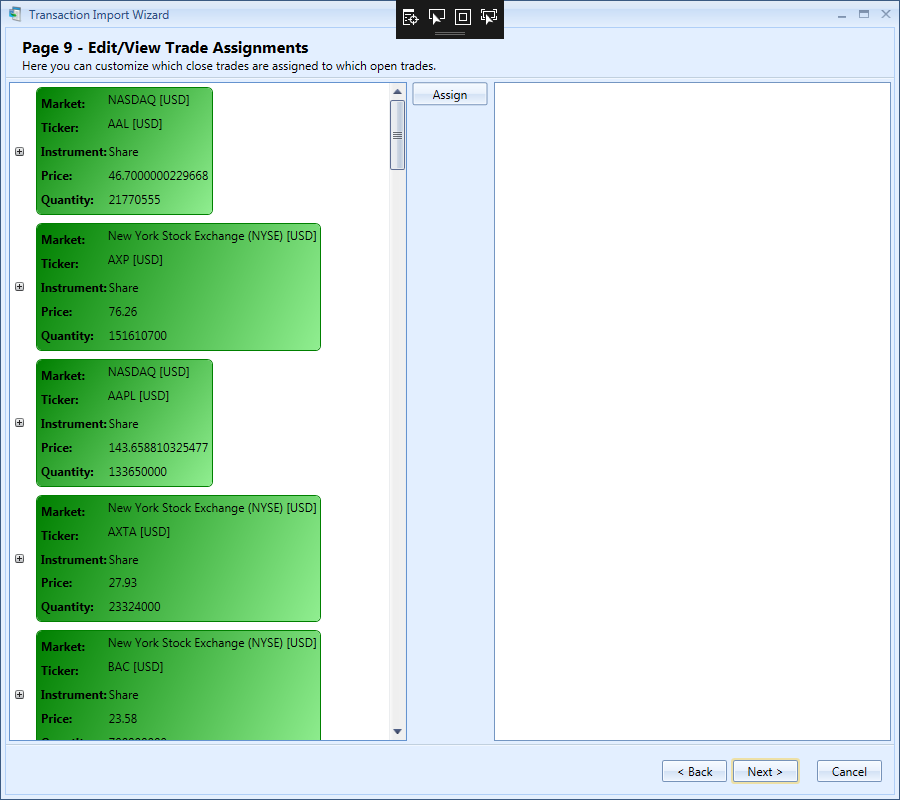Click the price 46.7000000229668
This screenshot has height=800, width=900.
(158, 176)
